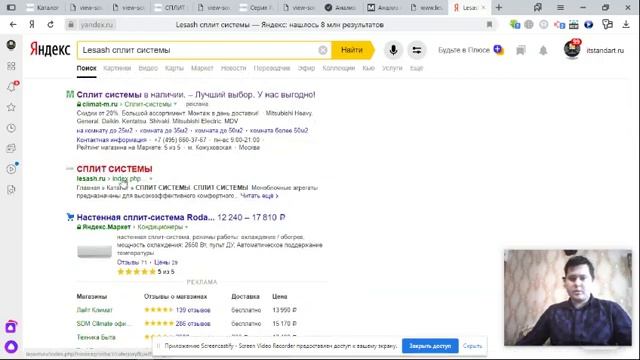
Task: Expand dropdown arrow next to lesash.ru index.php
Action: (151, 179)
